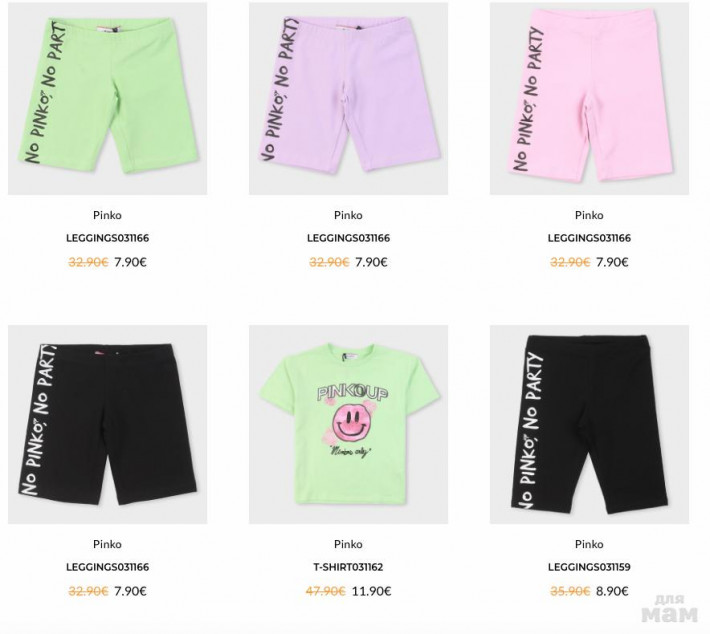Click the 11.90€ price of the T-shirt

click(x=372, y=591)
